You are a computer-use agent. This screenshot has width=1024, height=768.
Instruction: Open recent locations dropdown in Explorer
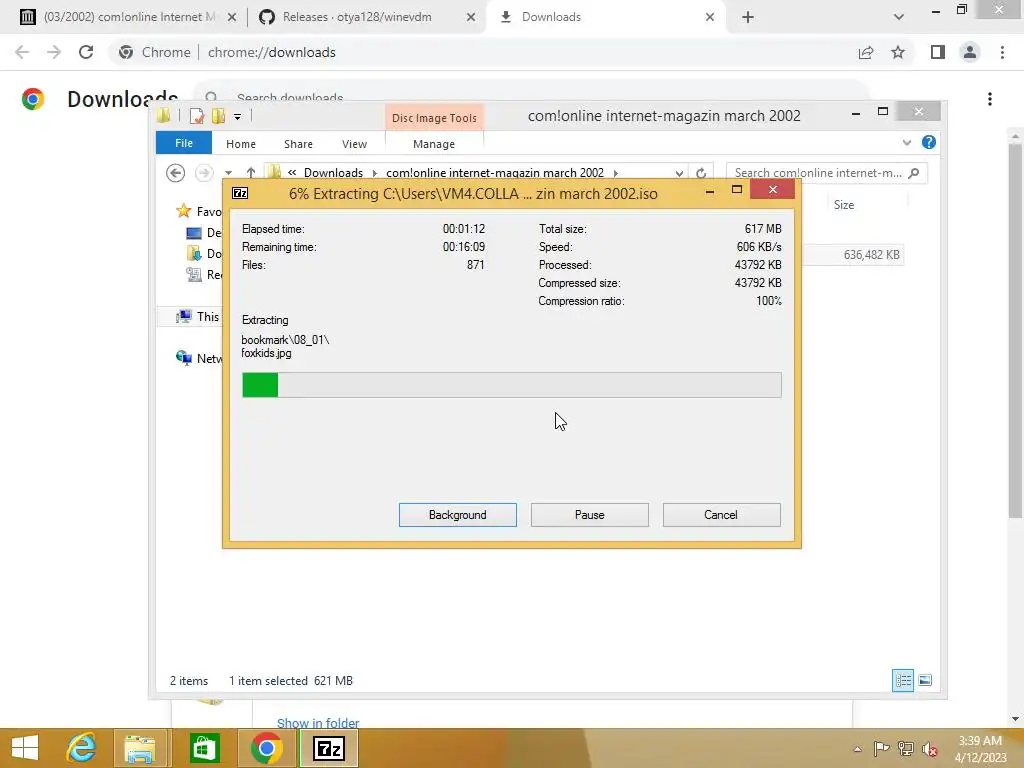coord(229,173)
